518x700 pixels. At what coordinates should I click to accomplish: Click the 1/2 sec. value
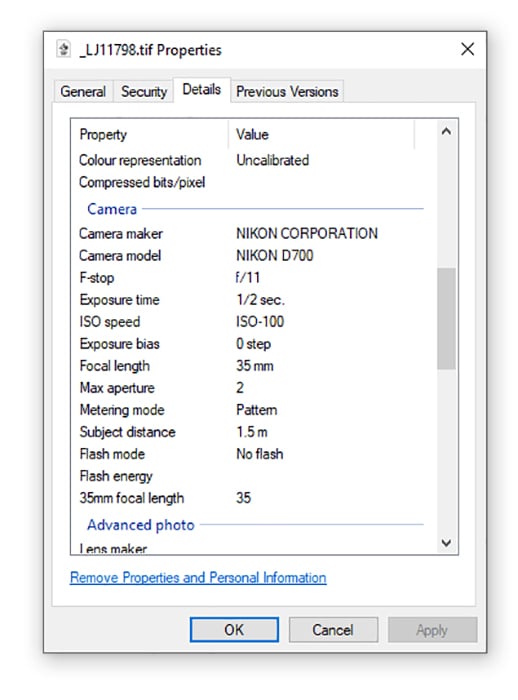(x=260, y=300)
